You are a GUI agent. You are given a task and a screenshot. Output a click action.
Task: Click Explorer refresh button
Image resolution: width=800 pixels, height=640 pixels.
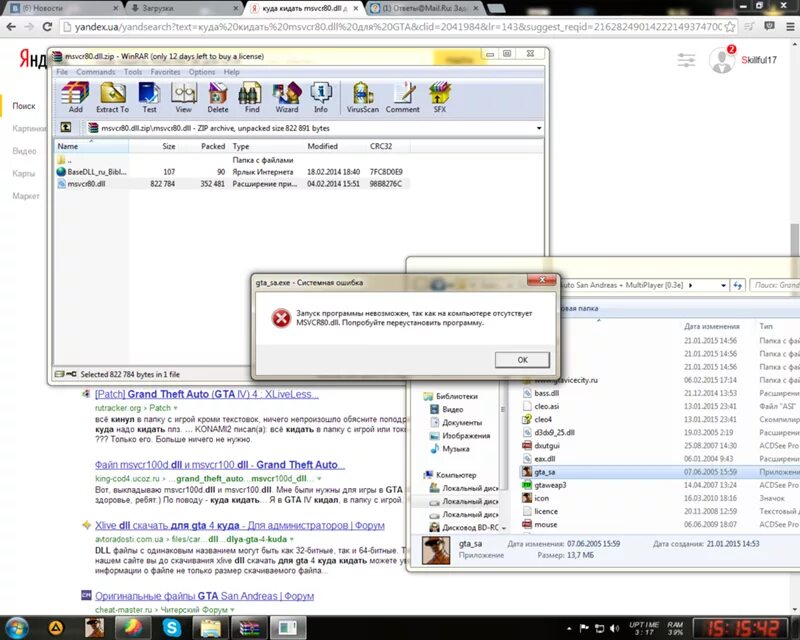pyautogui.click(x=737, y=285)
